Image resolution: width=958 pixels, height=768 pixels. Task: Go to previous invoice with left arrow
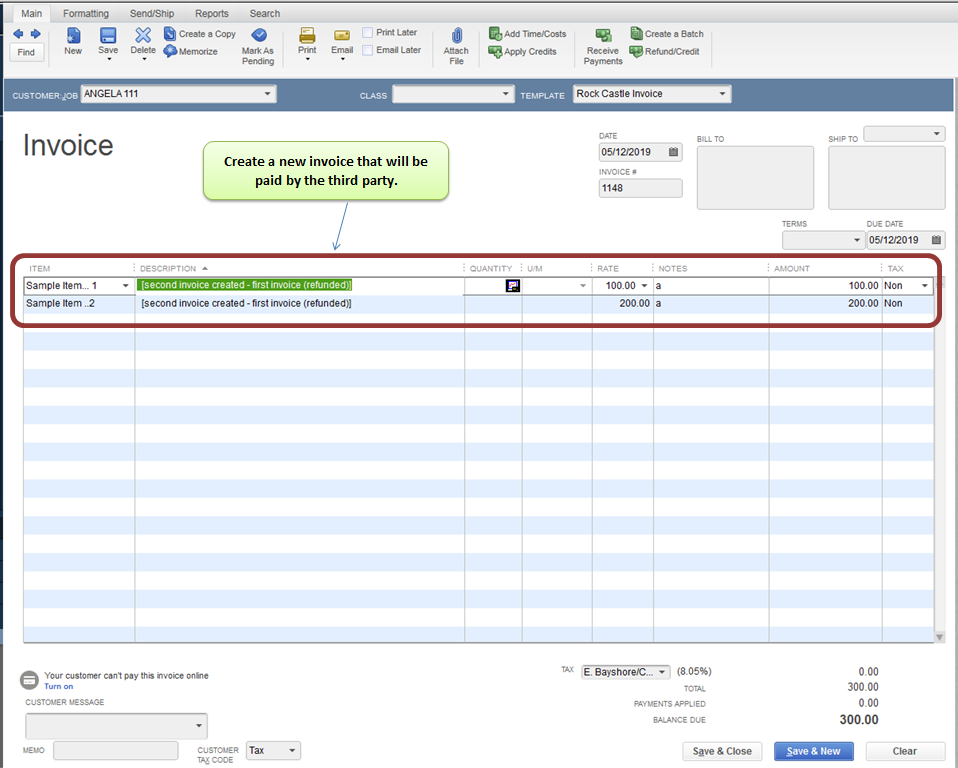click(18, 34)
